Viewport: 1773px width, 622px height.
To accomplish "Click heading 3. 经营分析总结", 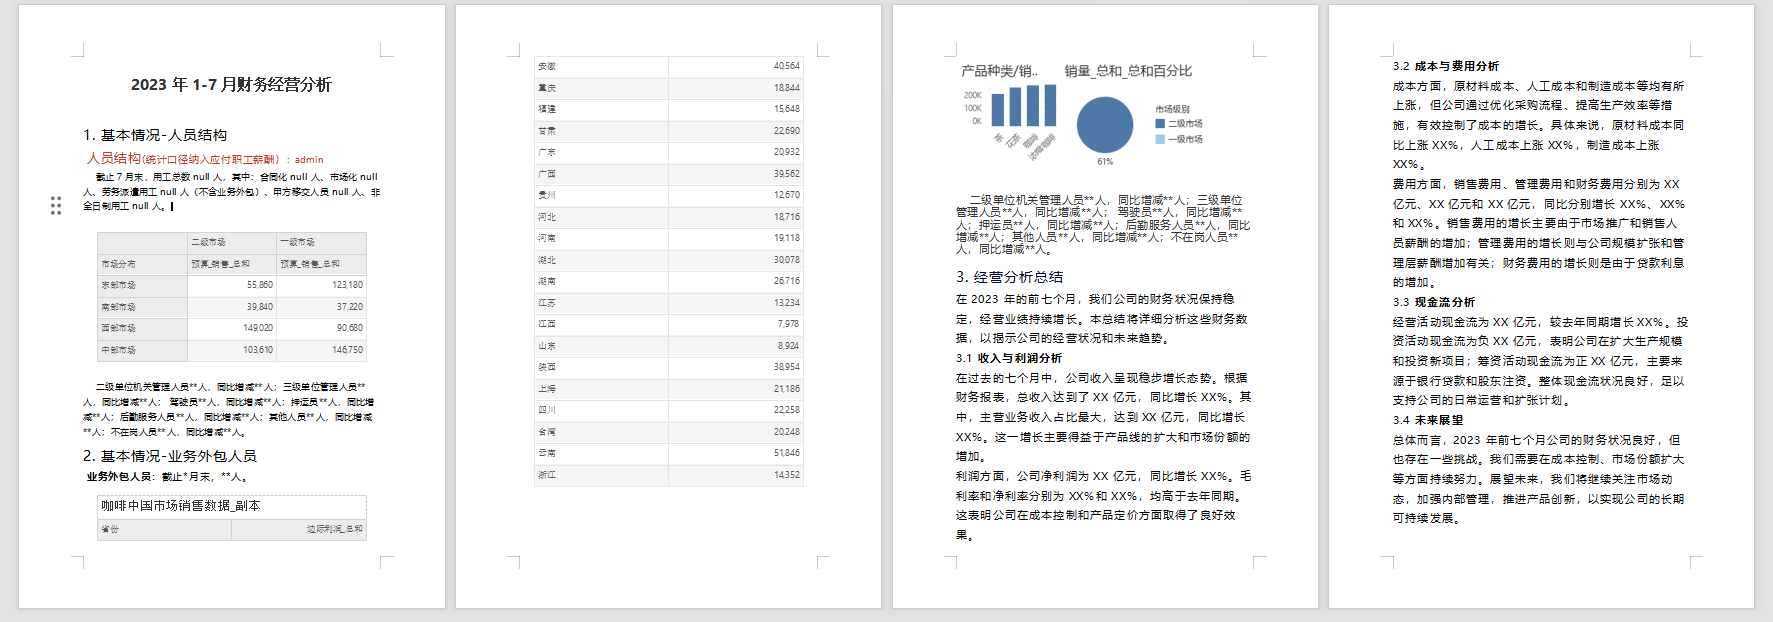I will 1009,277.
